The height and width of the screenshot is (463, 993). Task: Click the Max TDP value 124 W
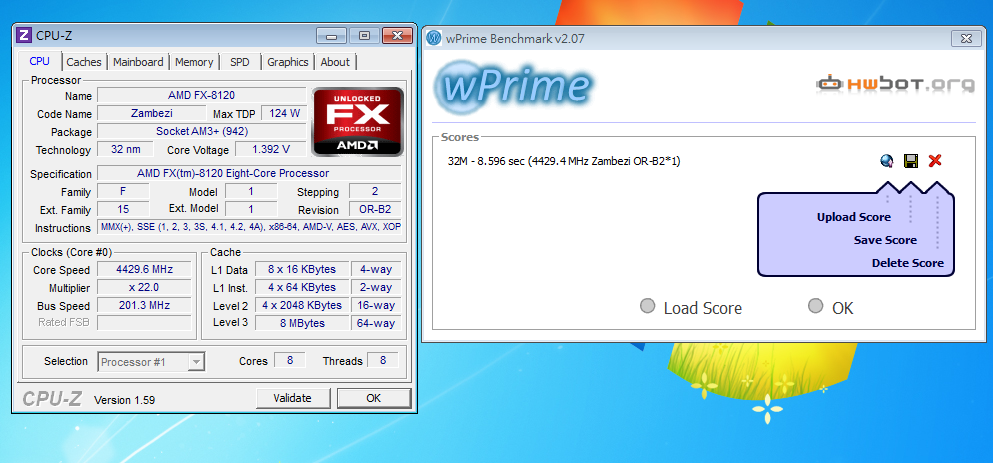(284, 113)
